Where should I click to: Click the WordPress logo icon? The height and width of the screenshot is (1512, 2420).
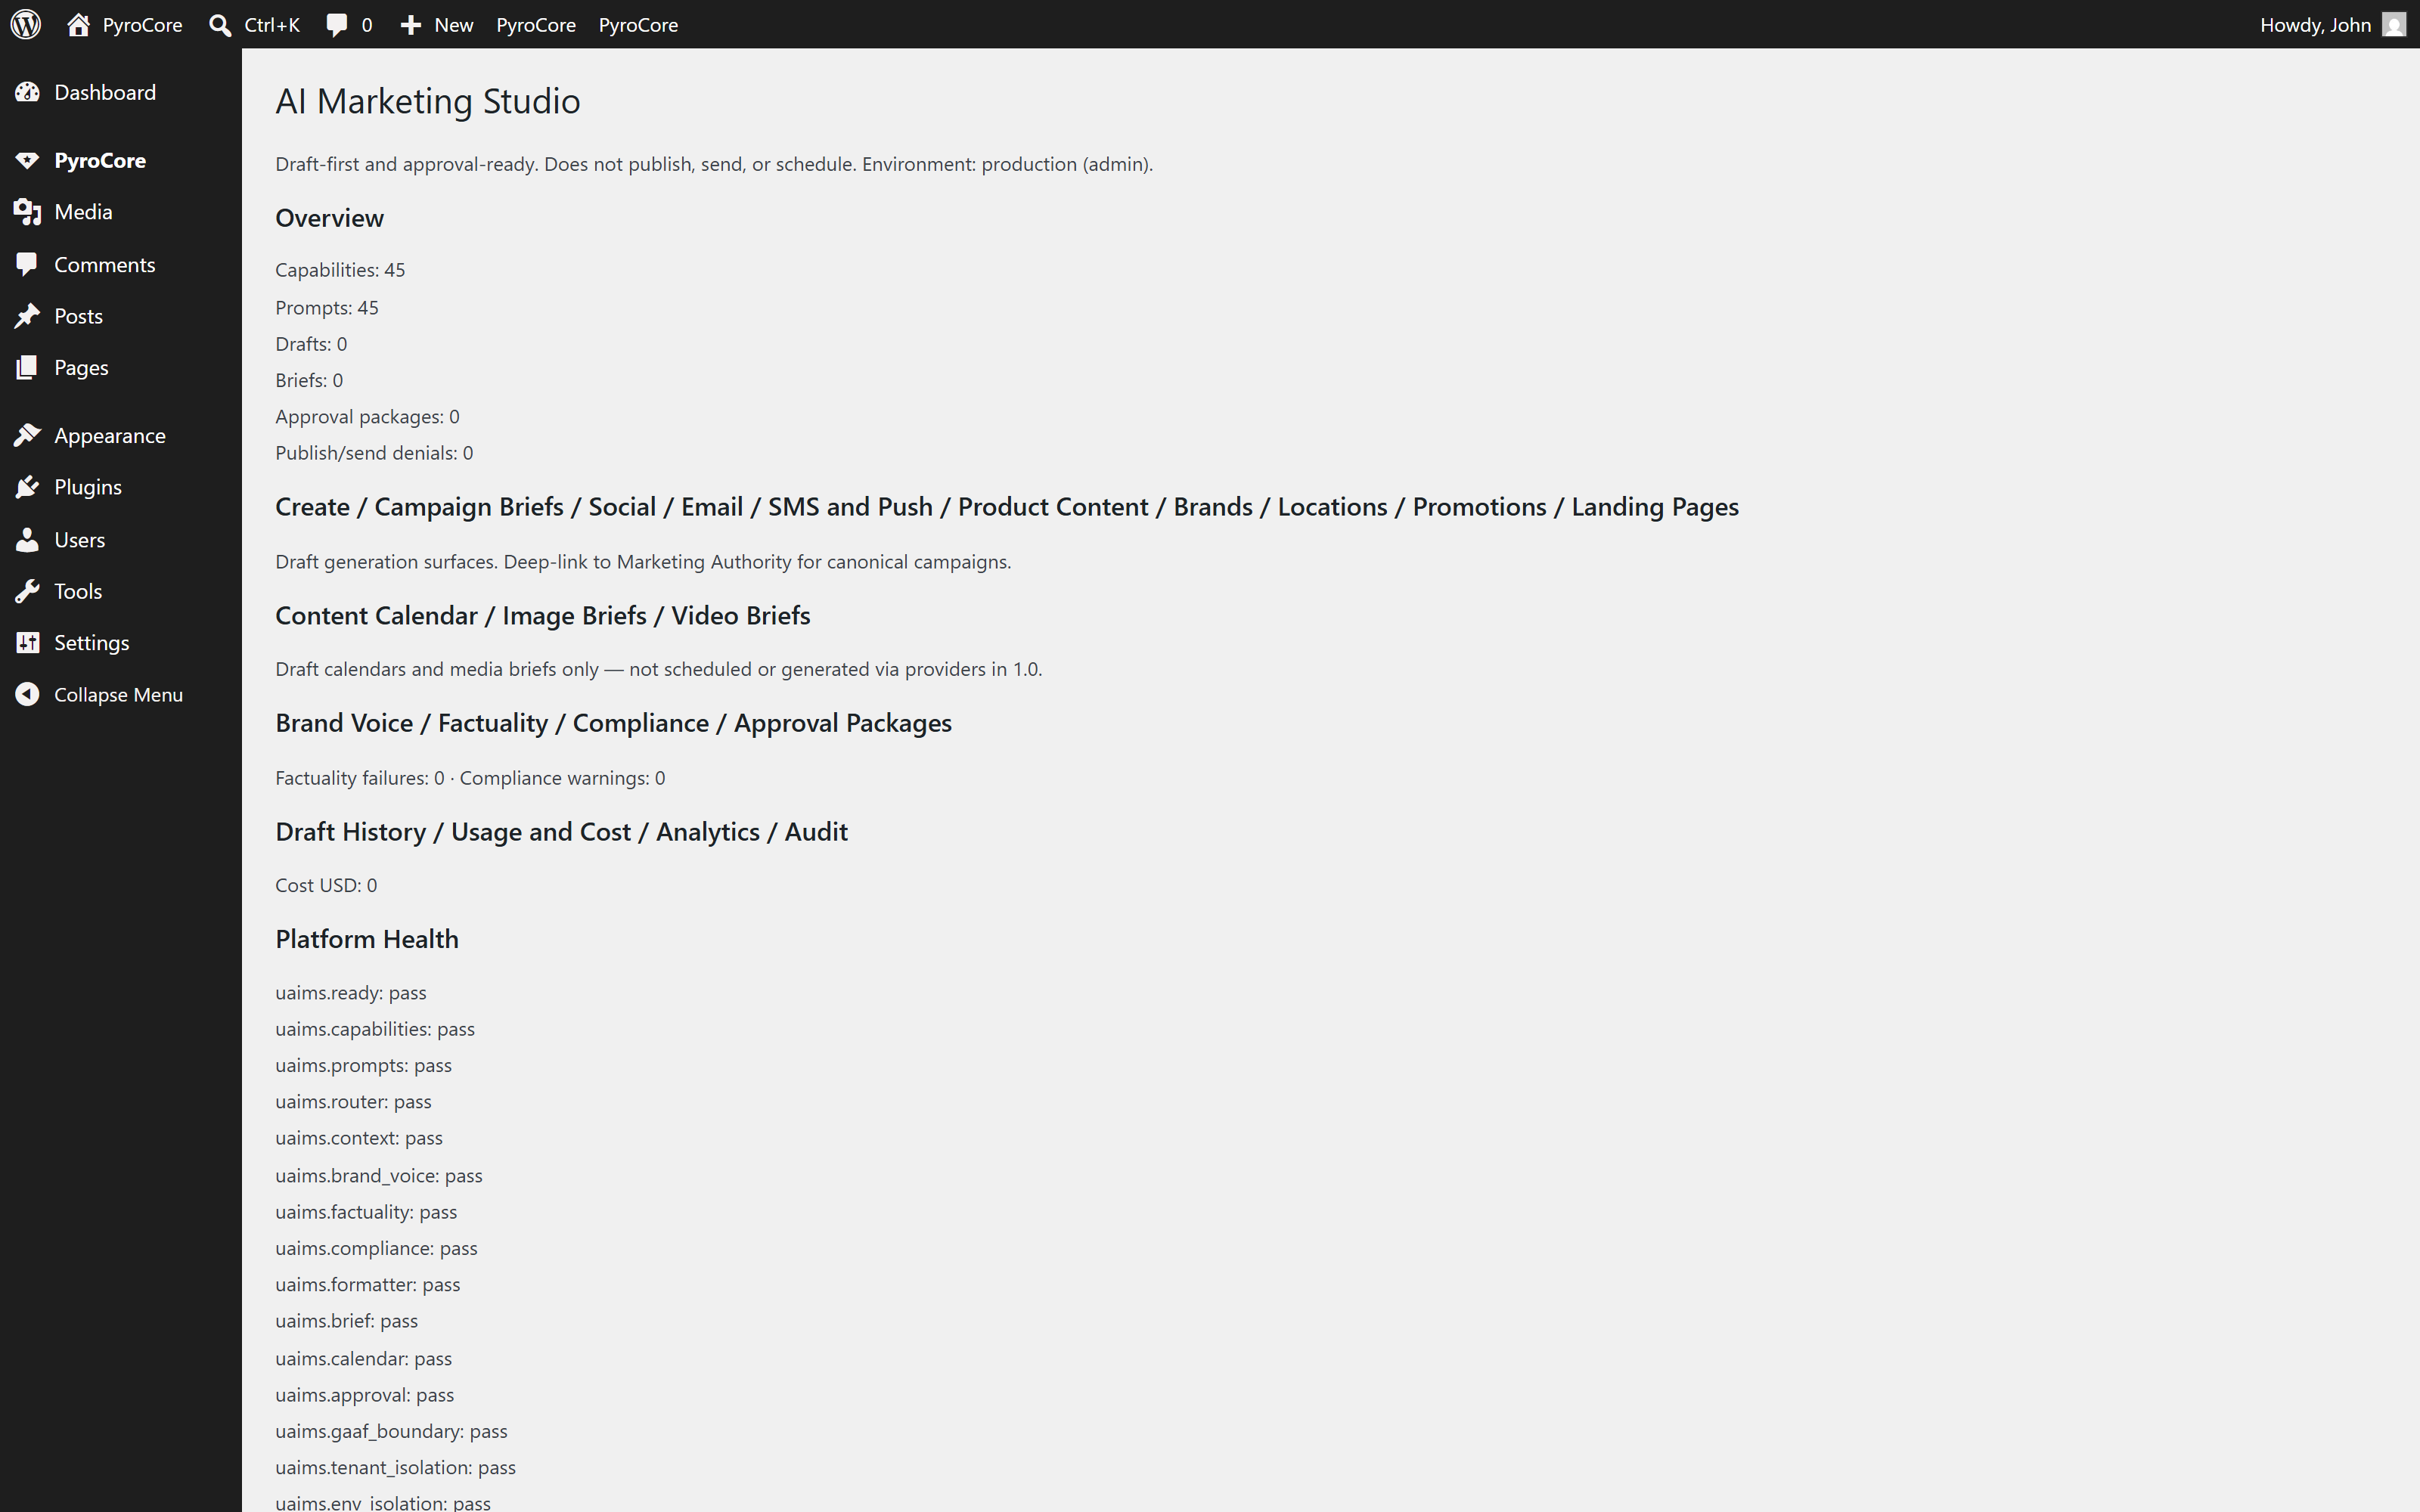(x=26, y=24)
